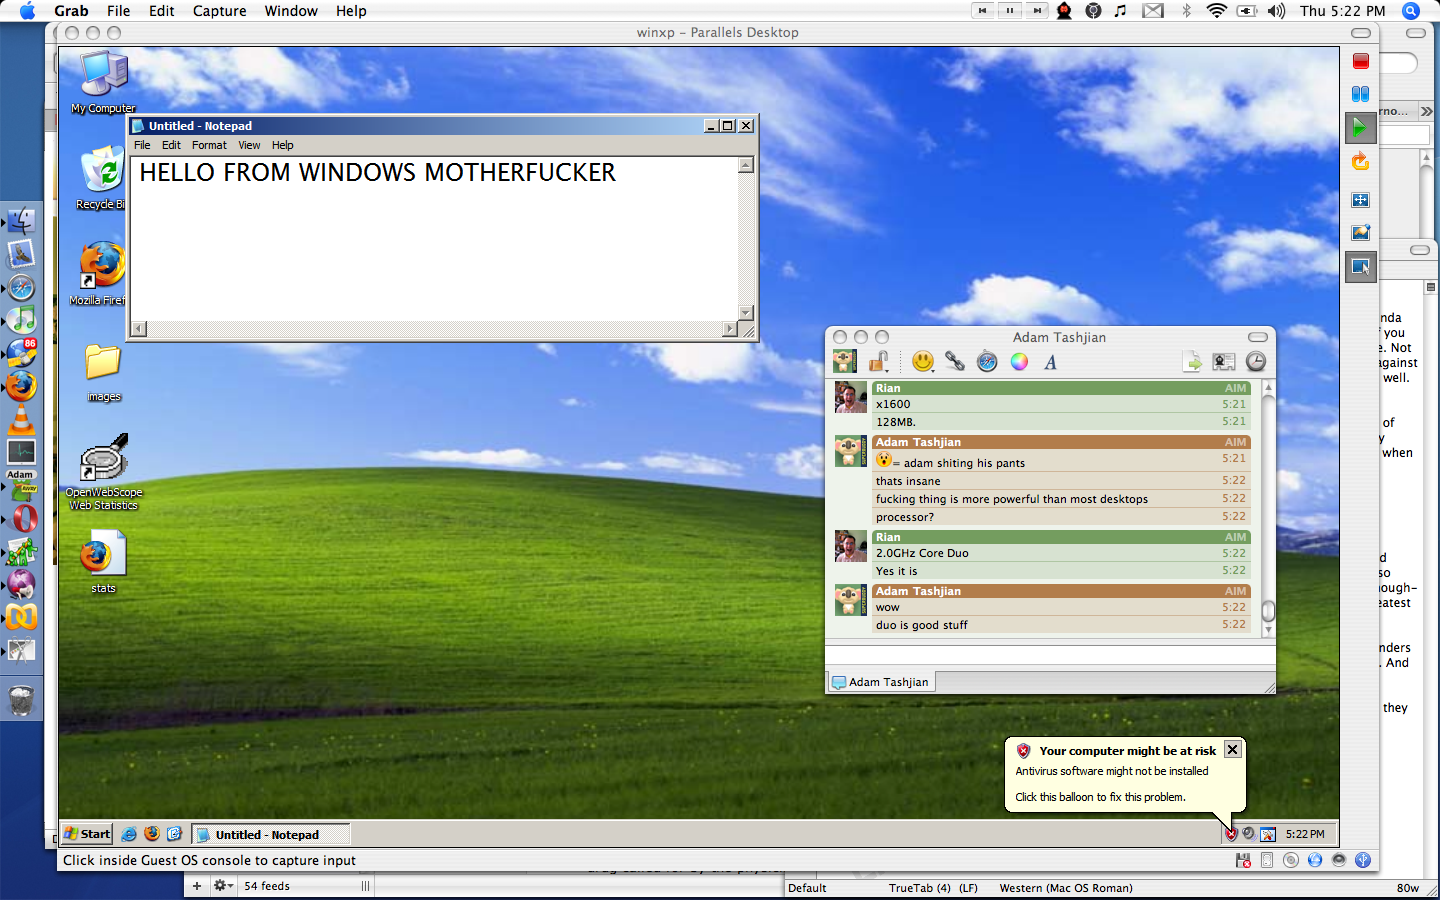Toggle the Parallels window toolbar pill button

coord(1361,33)
